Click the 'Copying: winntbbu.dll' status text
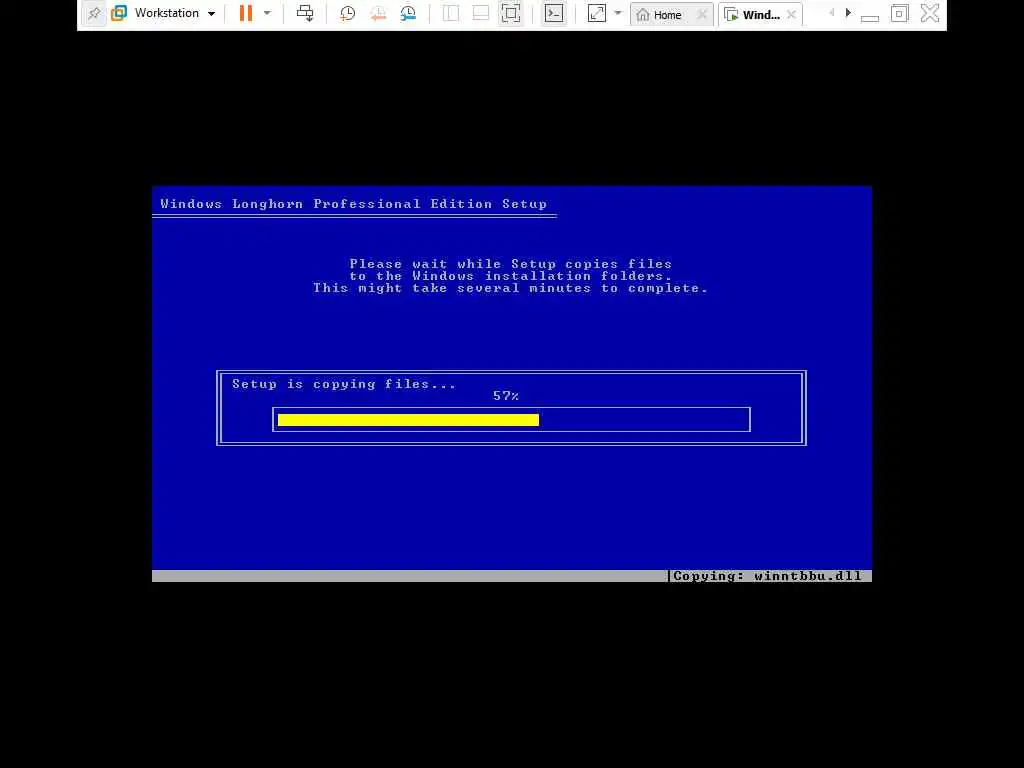The image size is (1024, 768). click(x=767, y=576)
